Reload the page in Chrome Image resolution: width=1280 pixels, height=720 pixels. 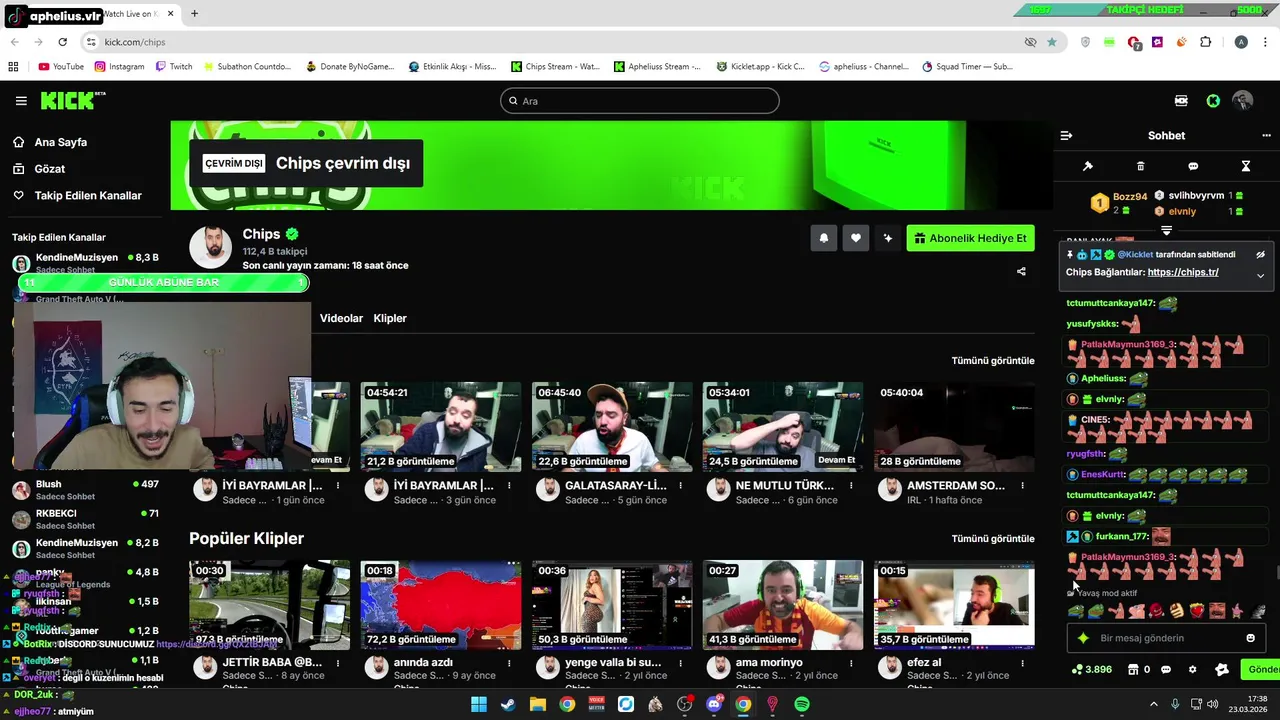coord(62,42)
